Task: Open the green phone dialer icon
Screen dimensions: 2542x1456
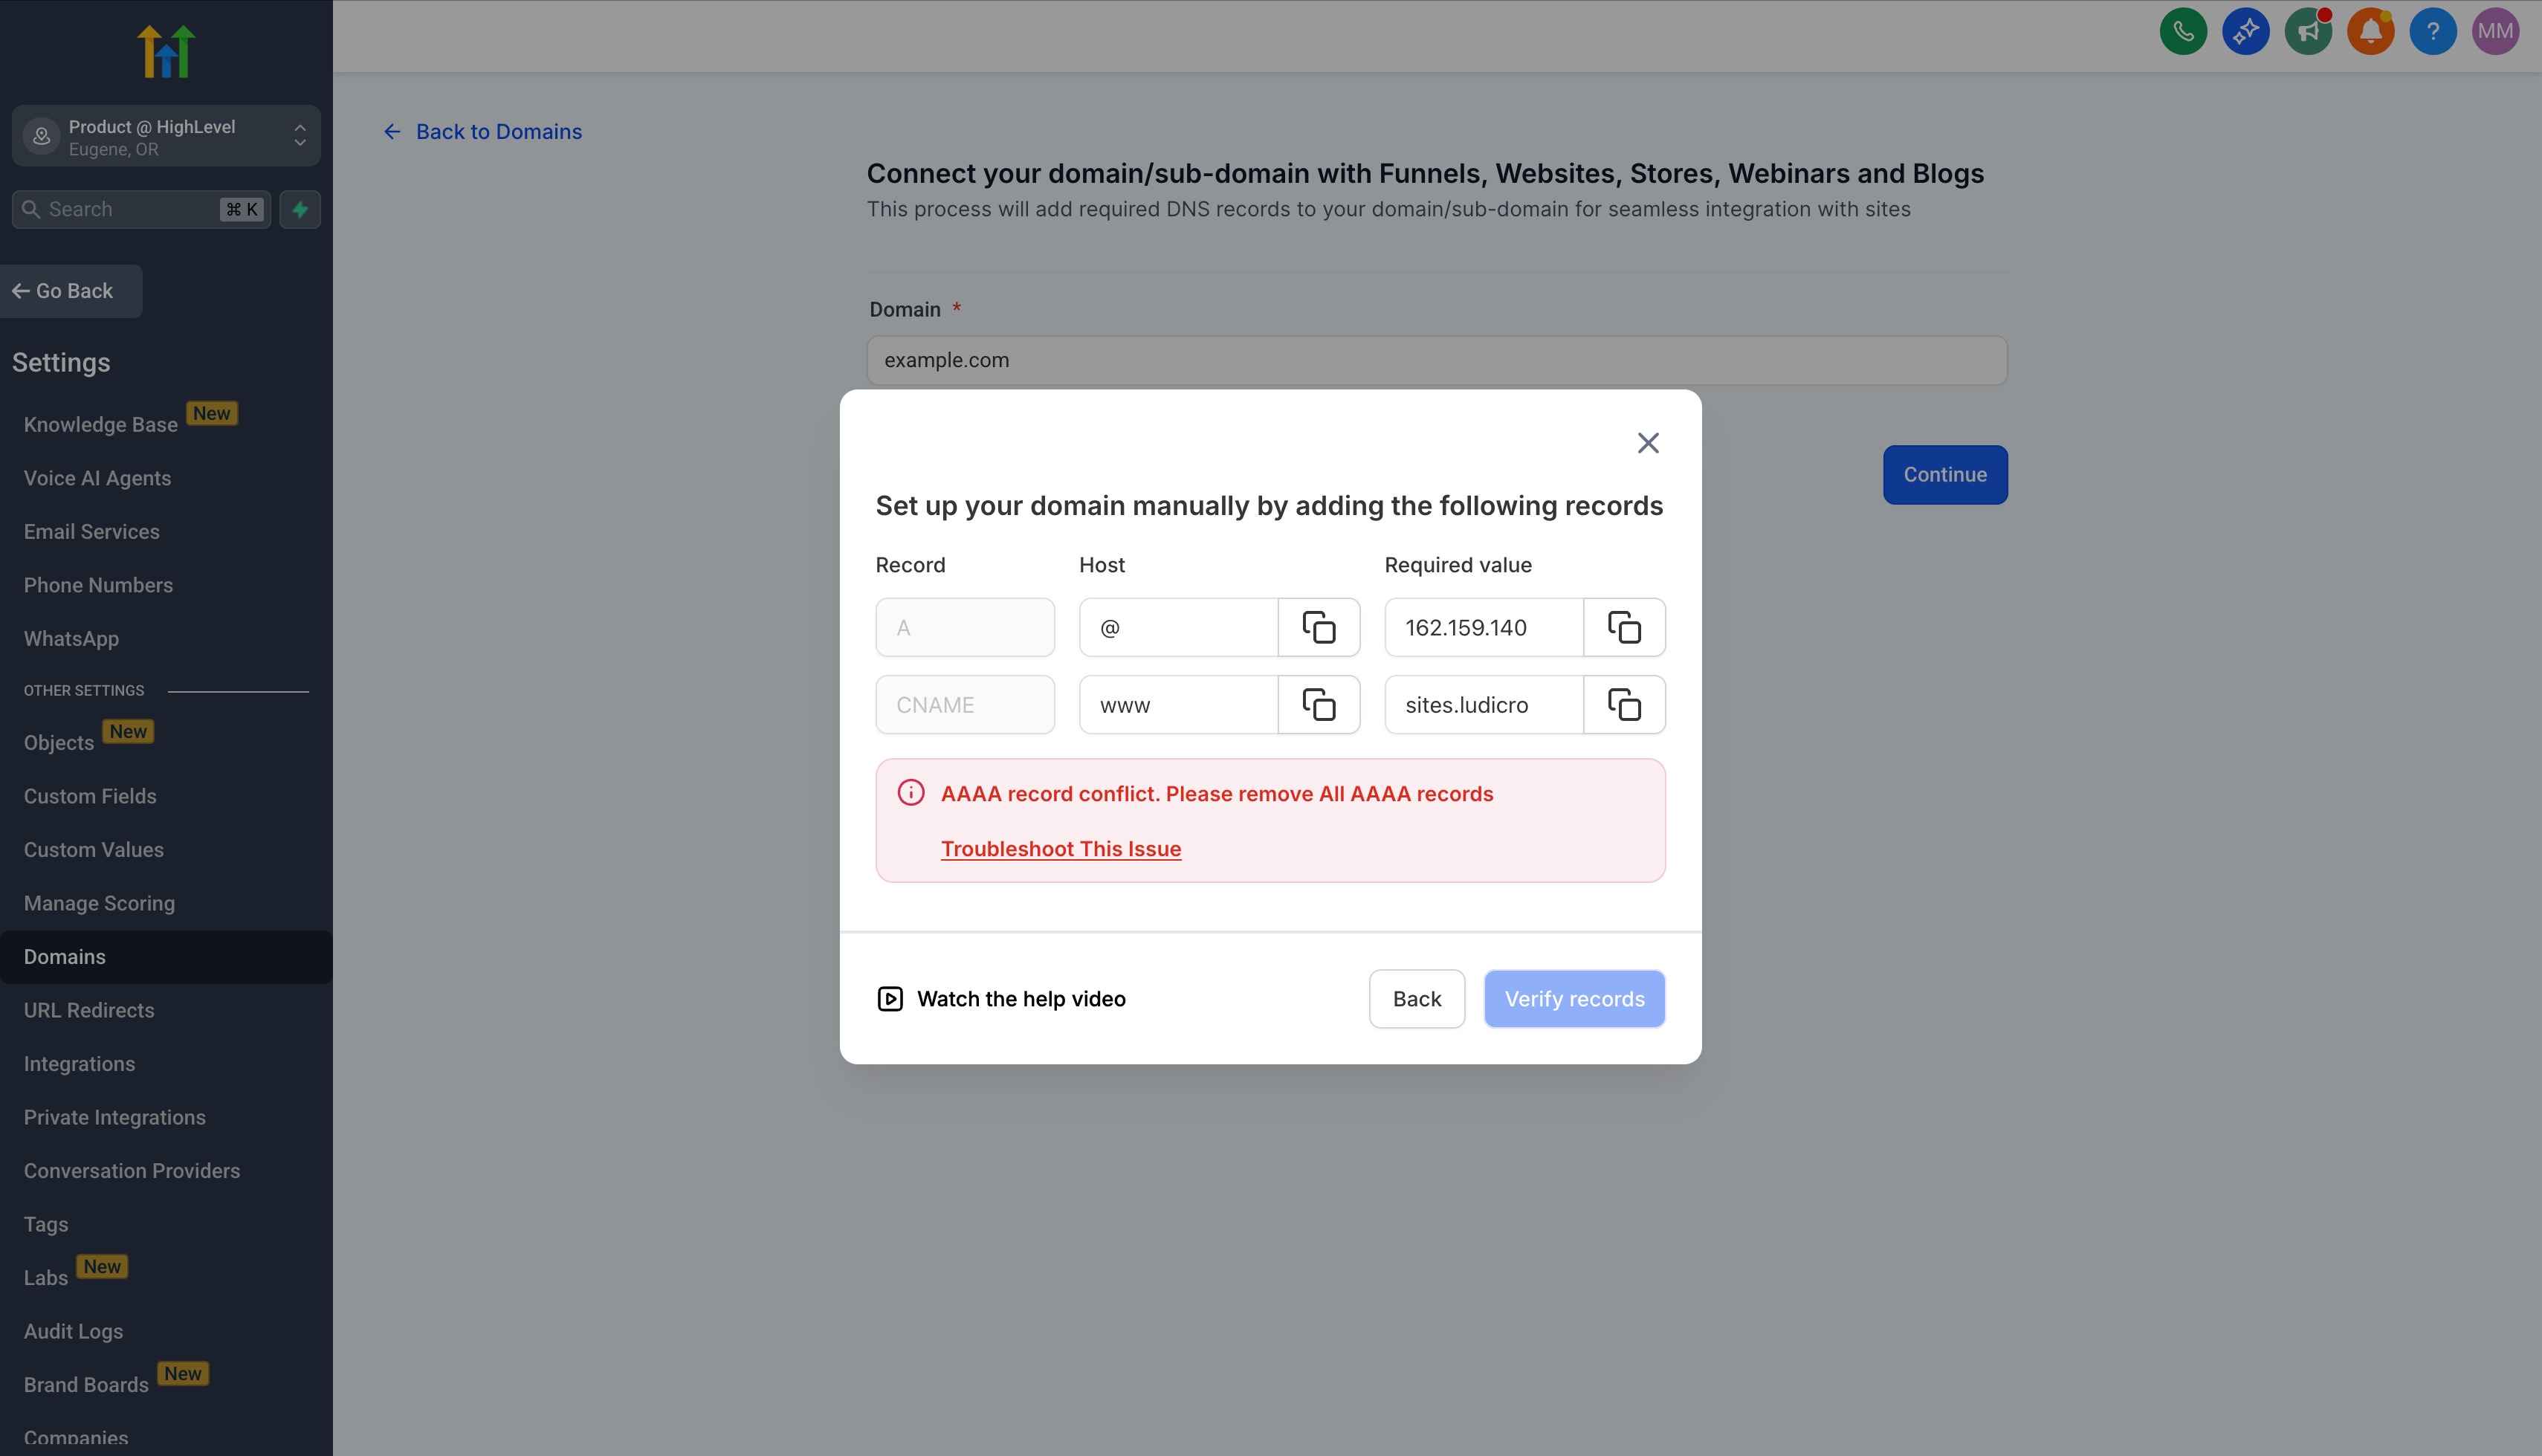Action: click(2182, 31)
